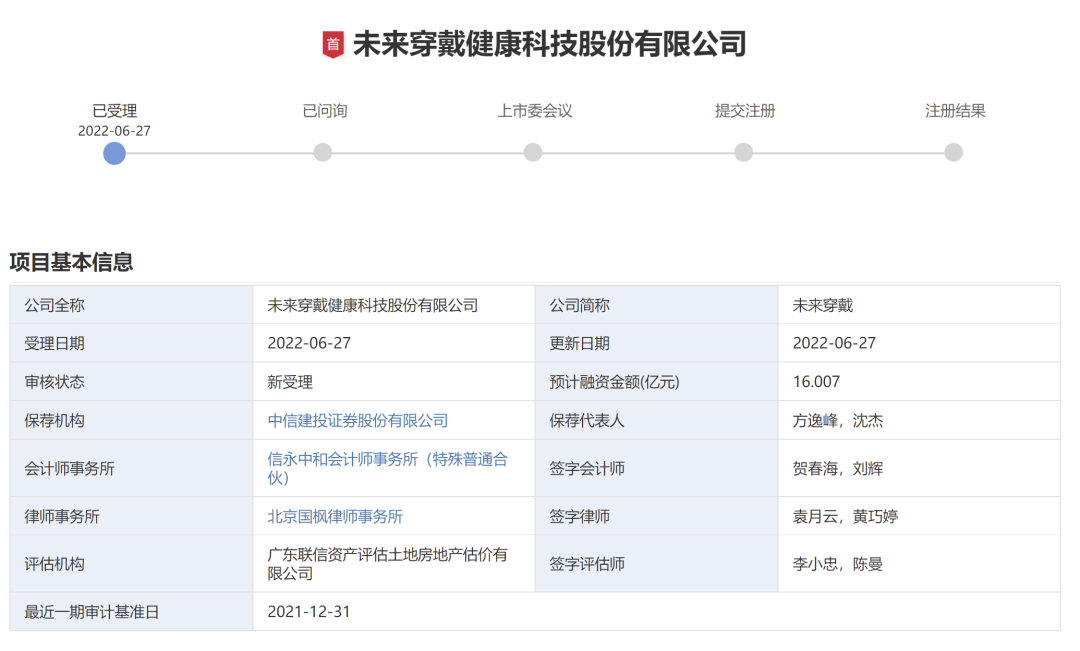
Task: Click the 预计融资金额(亿元) label
Action: point(614,382)
